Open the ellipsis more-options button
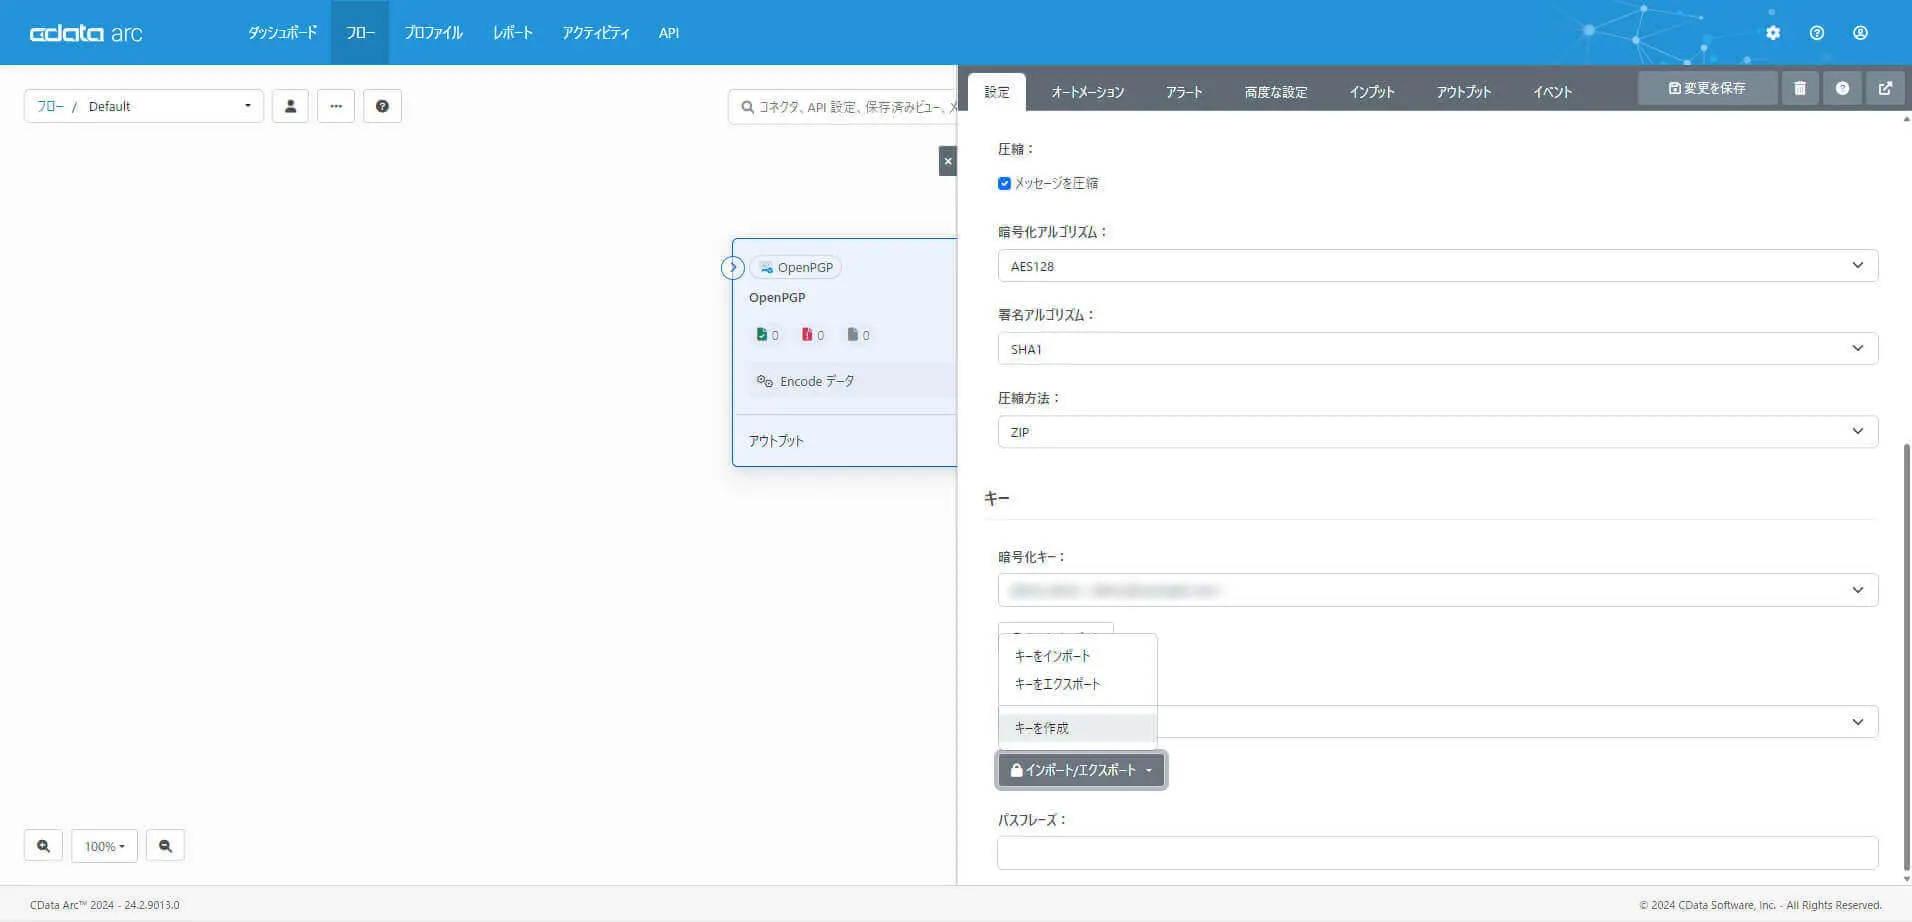 pos(336,106)
